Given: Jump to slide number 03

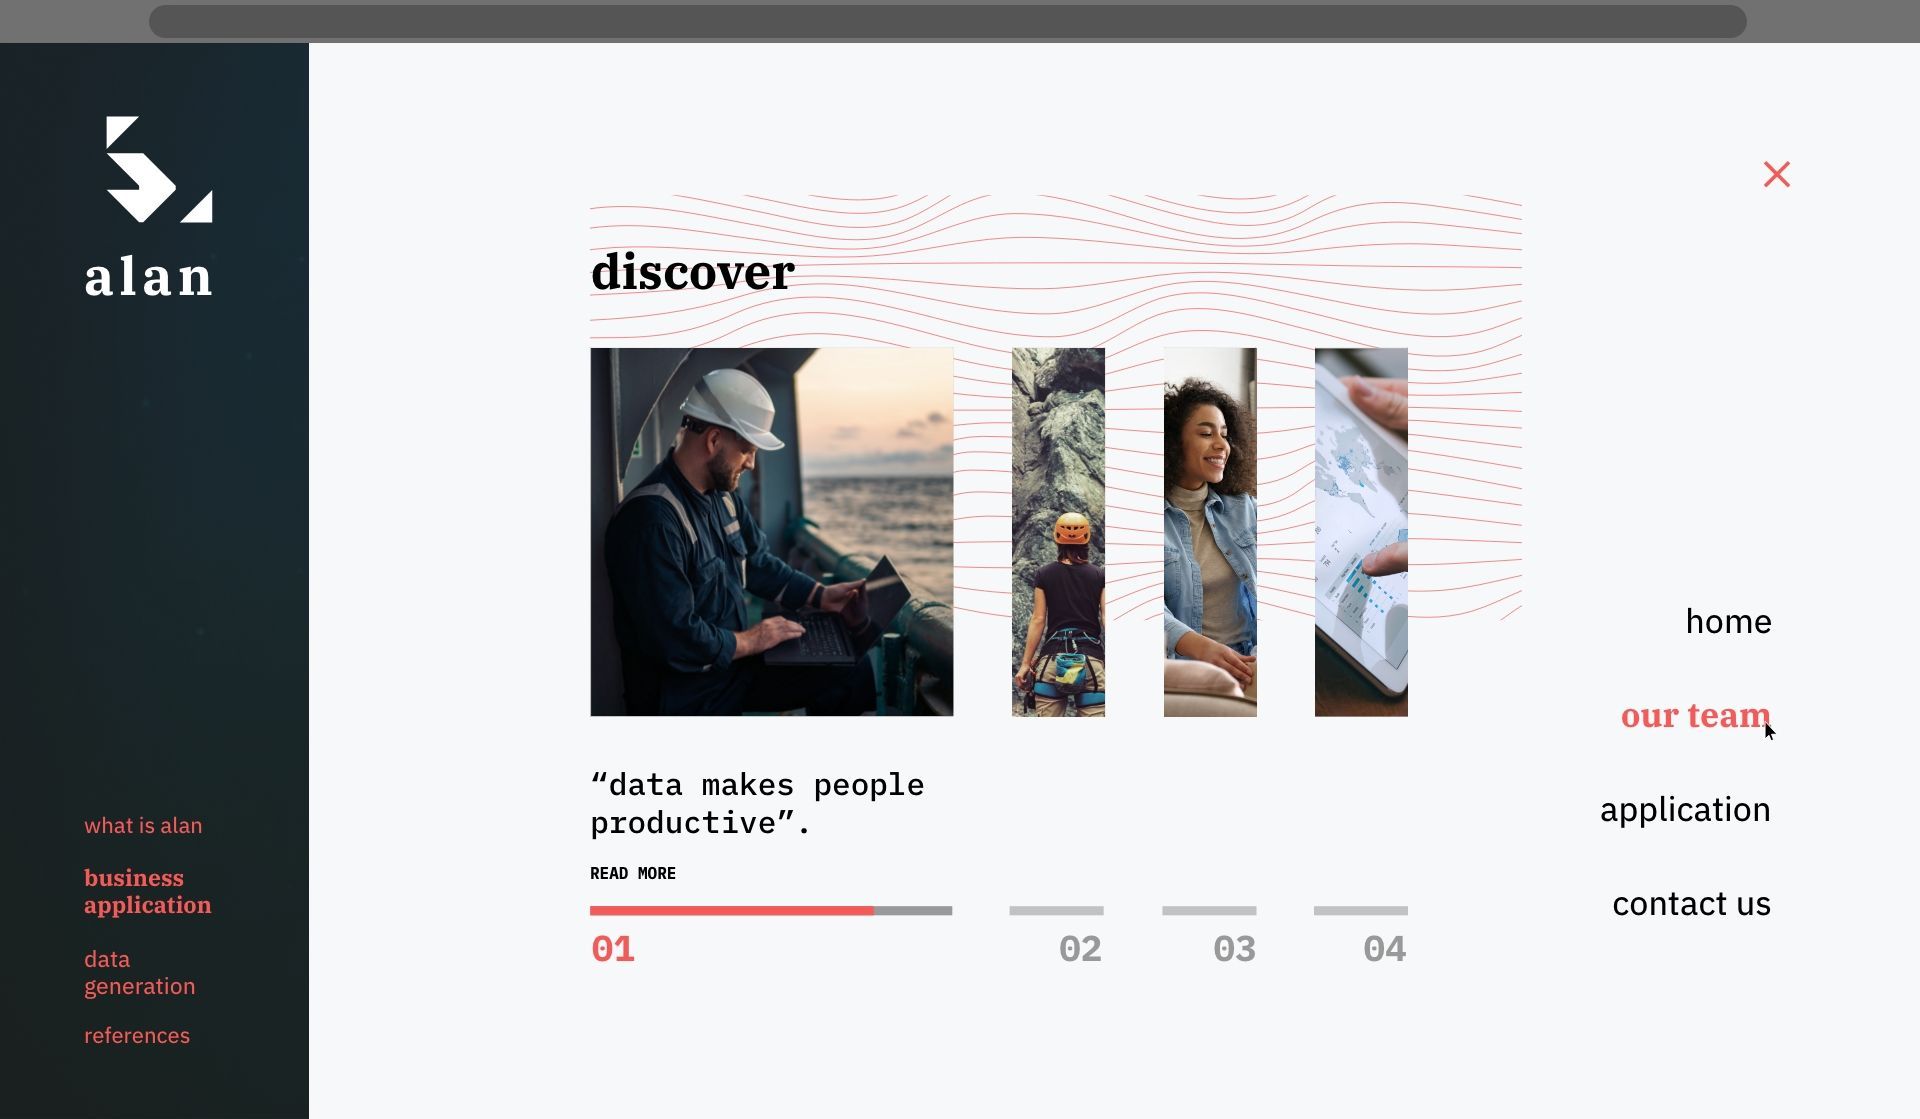Looking at the screenshot, I should (1234, 949).
